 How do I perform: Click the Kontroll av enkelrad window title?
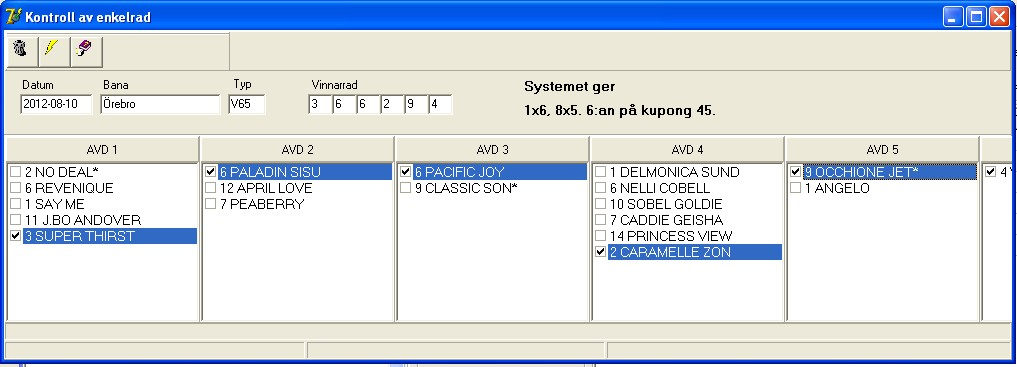click(88, 17)
